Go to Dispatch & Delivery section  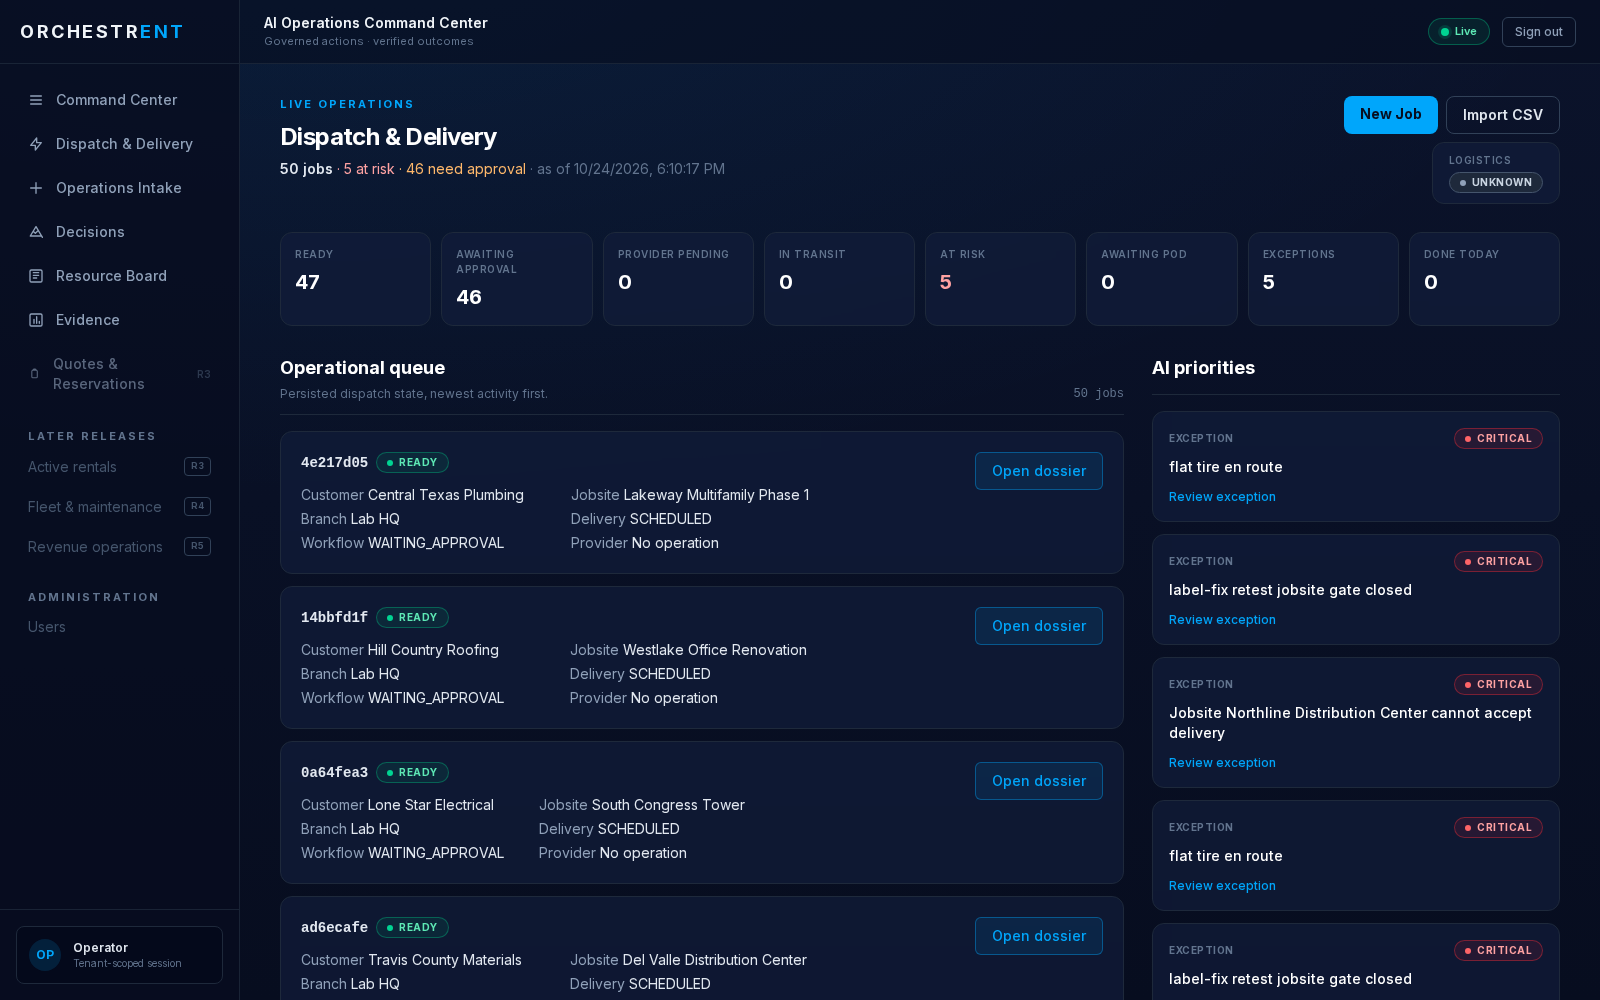pyautogui.click(x=119, y=144)
